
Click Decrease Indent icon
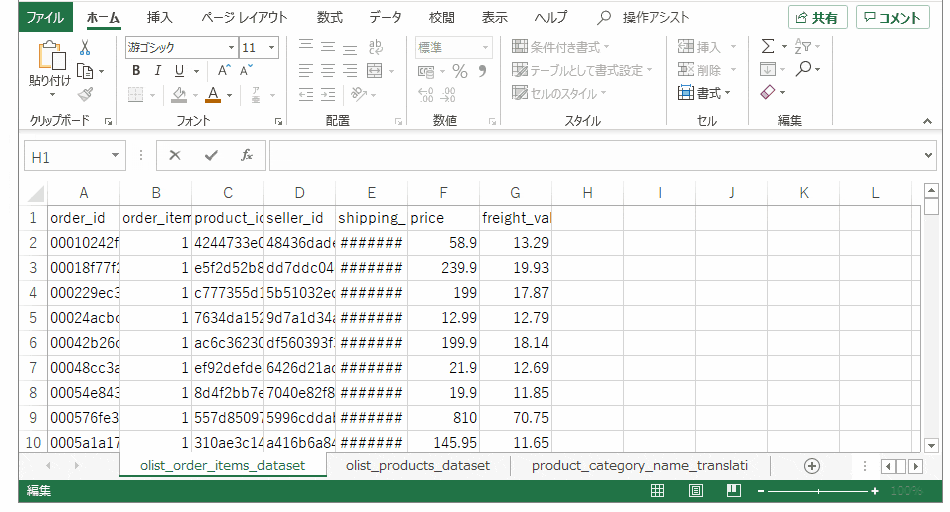(x=306, y=95)
